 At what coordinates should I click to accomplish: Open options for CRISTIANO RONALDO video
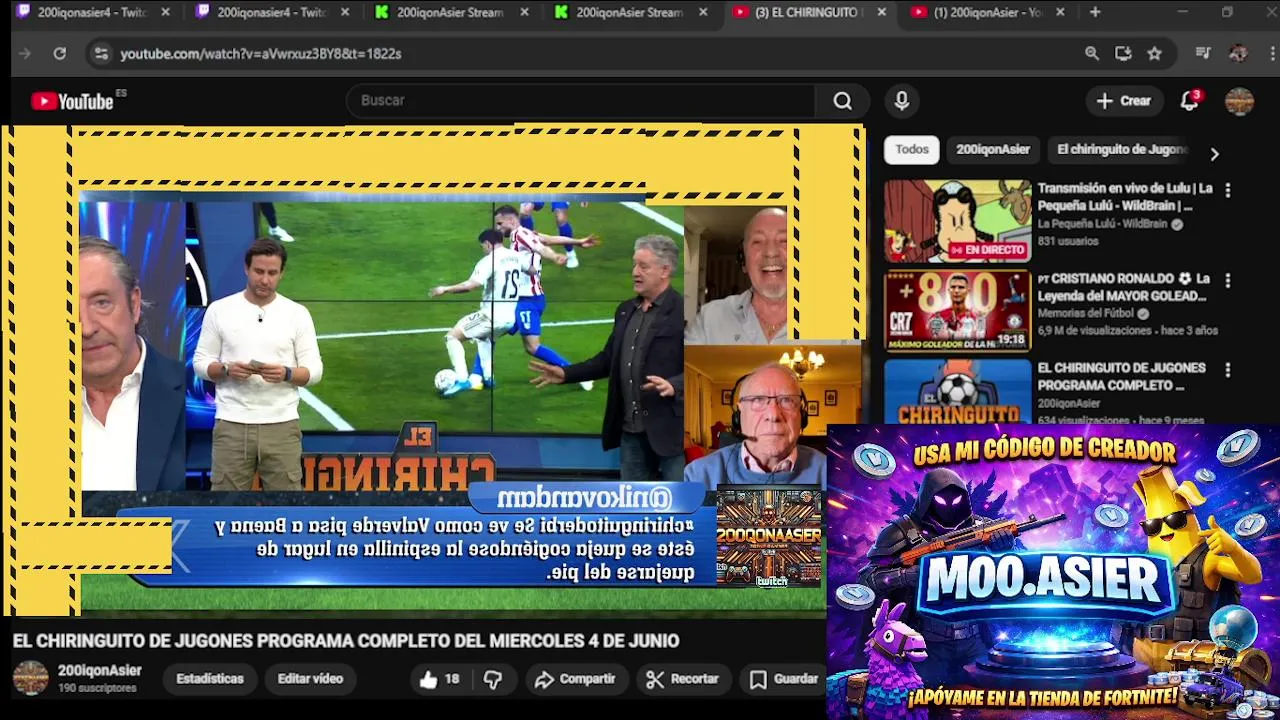pyautogui.click(x=1227, y=281)
